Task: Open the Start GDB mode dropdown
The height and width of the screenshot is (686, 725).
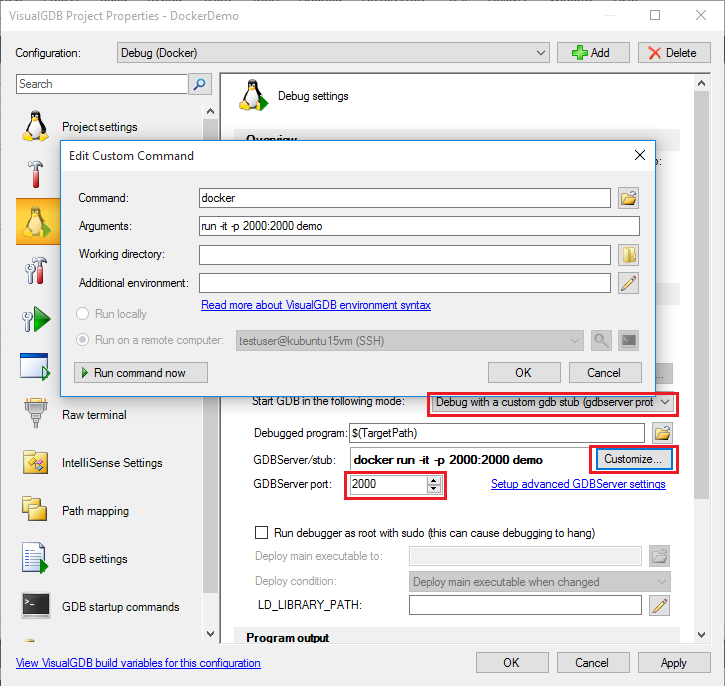Action: pos(552,402)
